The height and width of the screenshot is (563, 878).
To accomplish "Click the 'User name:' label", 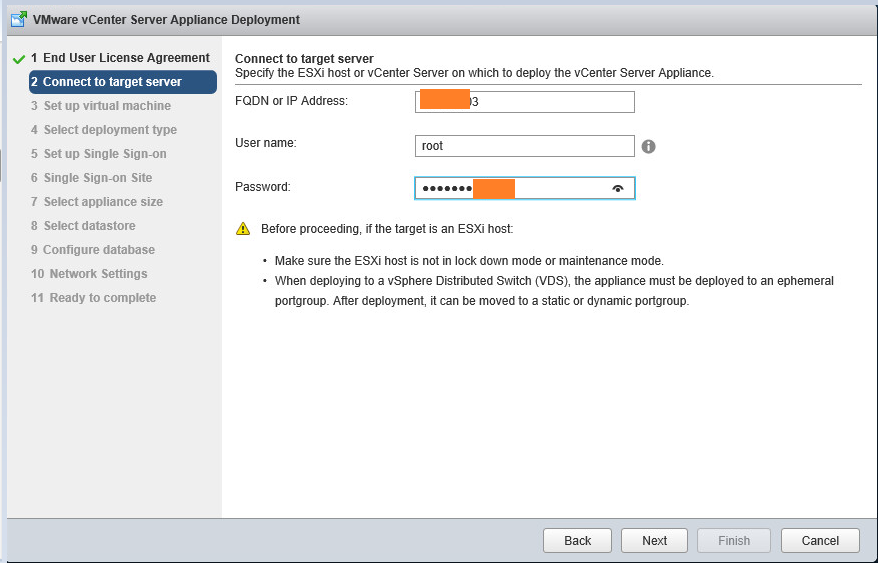I will point(265,143).
